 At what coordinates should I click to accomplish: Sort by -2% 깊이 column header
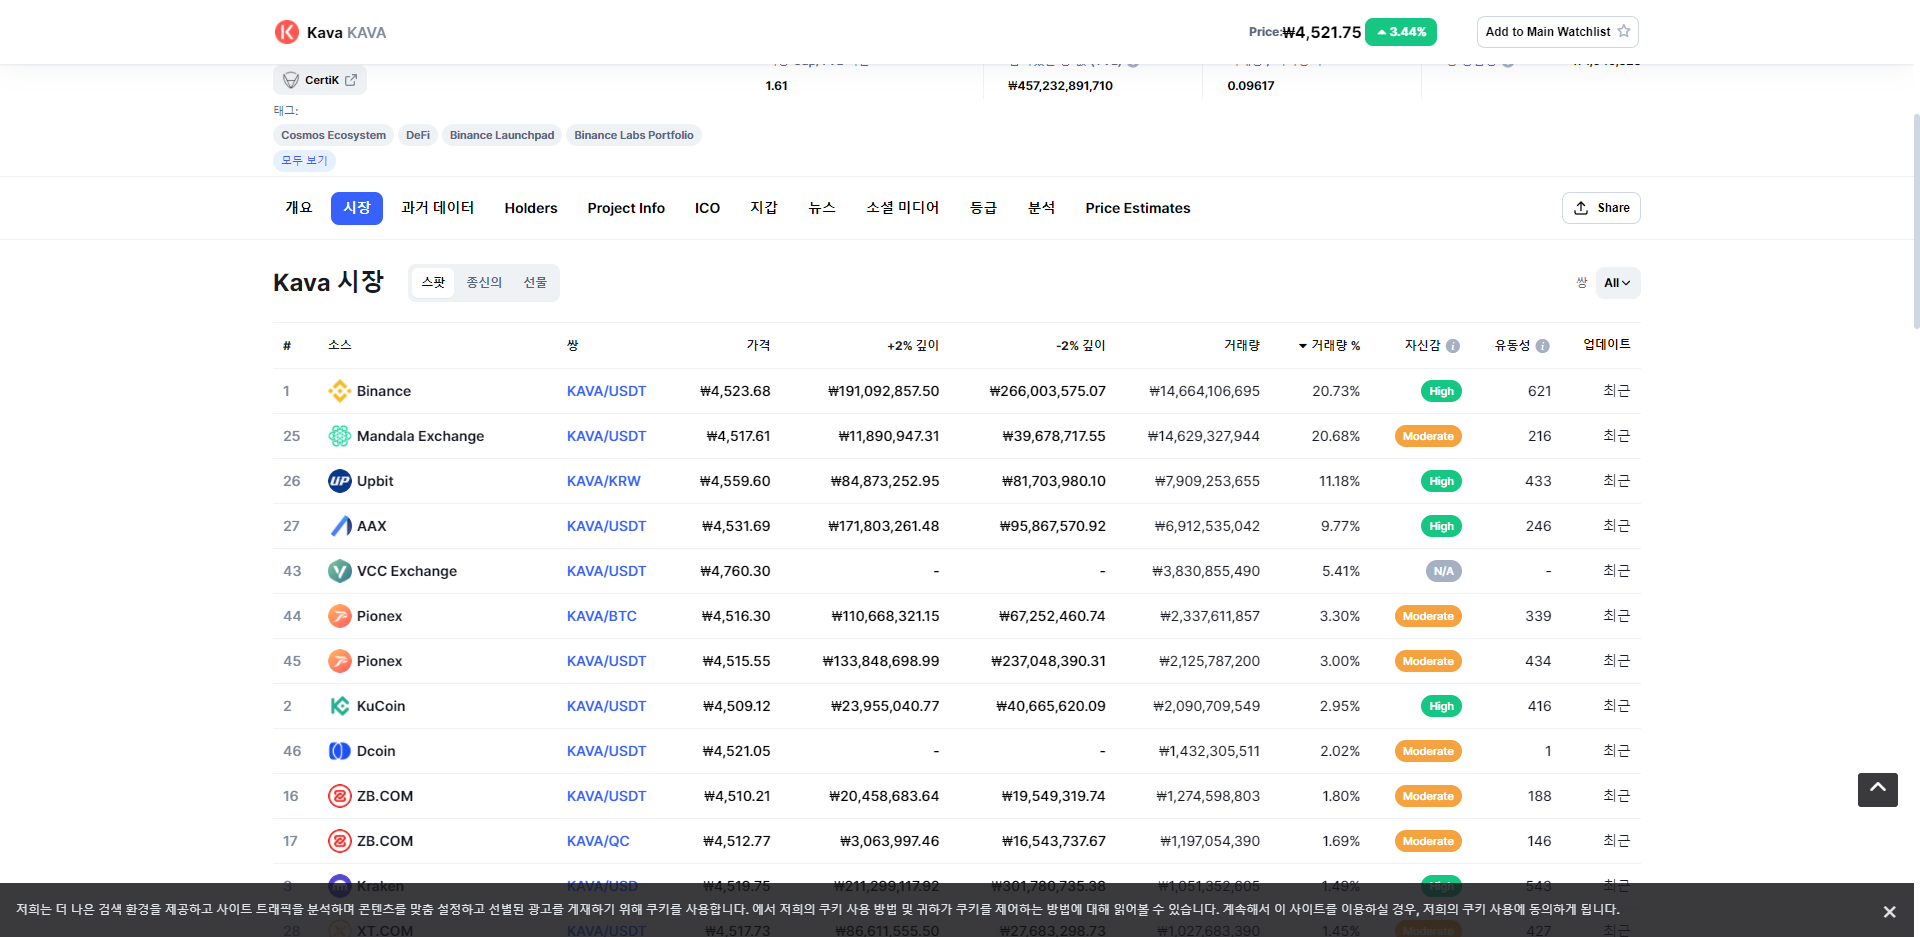point(1081,345)
